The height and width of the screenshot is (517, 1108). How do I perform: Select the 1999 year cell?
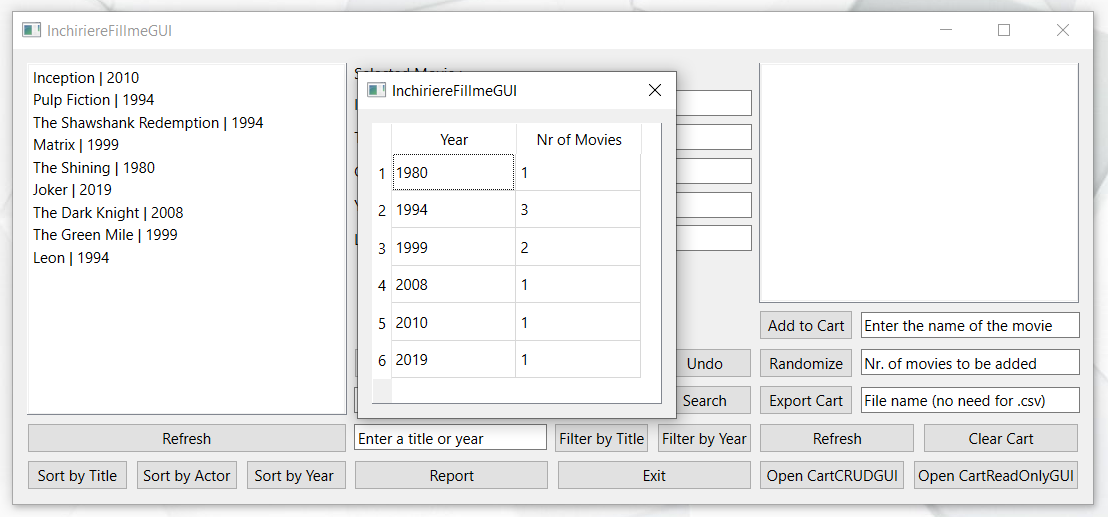[x=454, y=247]
